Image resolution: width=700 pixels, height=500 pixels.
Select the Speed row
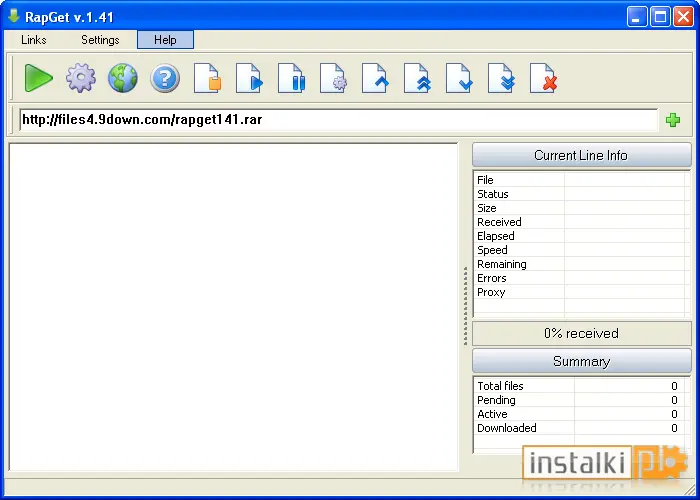pyautogui.click(x=580, y=250)
